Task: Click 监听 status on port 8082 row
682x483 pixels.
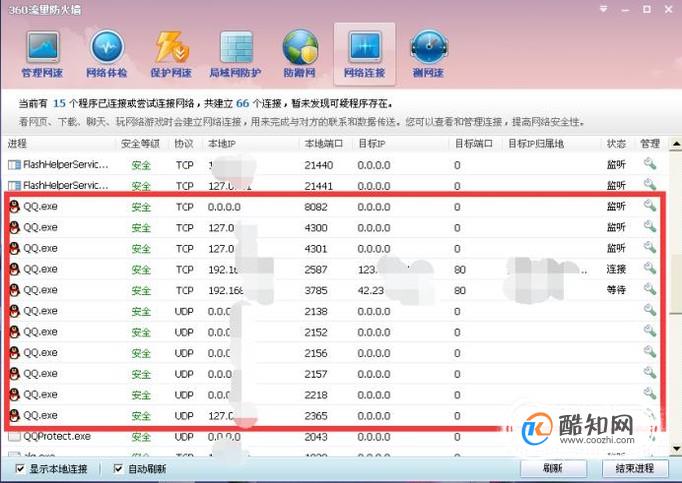Action: (x=616, y=206)
